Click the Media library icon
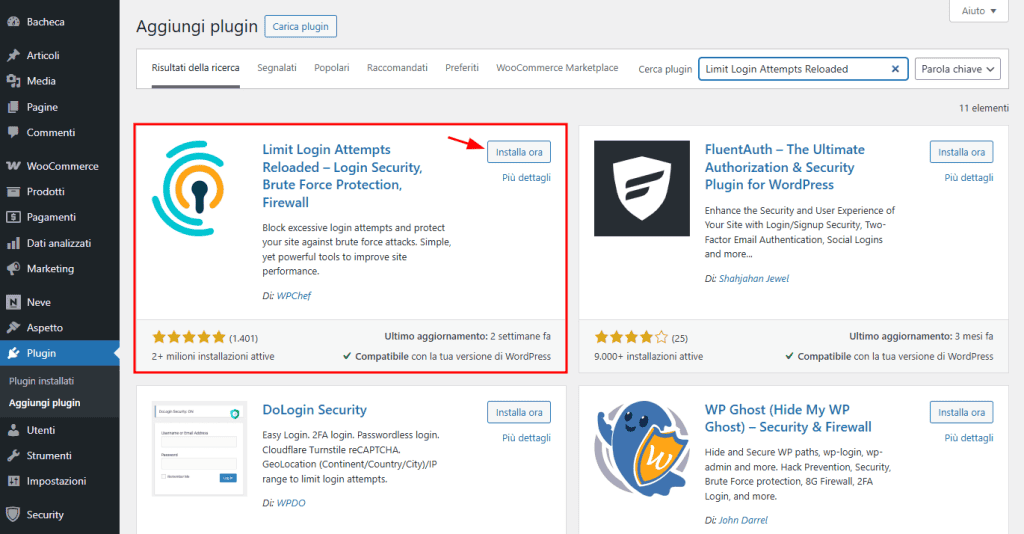The width and height of the screenshot is (1024, 534). [13, 81]
